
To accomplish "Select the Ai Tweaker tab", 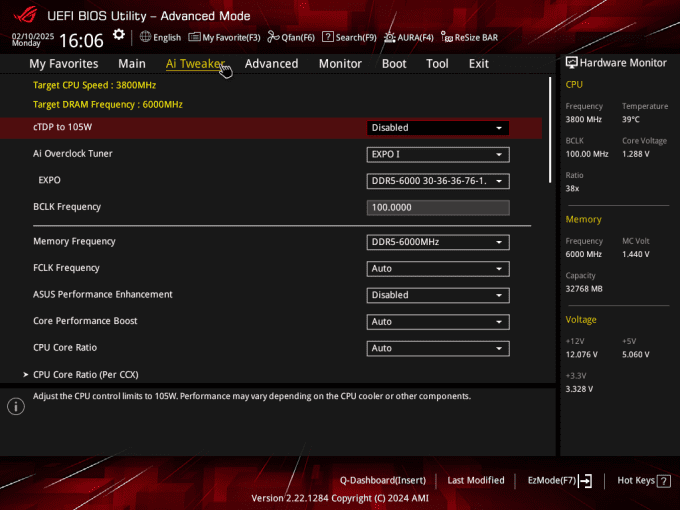I will tap(195, 64).
